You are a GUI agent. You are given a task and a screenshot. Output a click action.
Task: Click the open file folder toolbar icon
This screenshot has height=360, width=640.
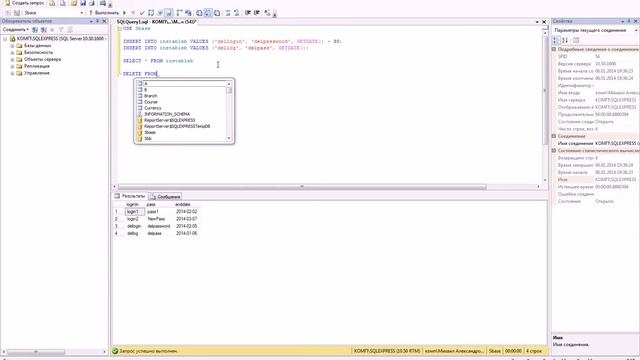74,3
